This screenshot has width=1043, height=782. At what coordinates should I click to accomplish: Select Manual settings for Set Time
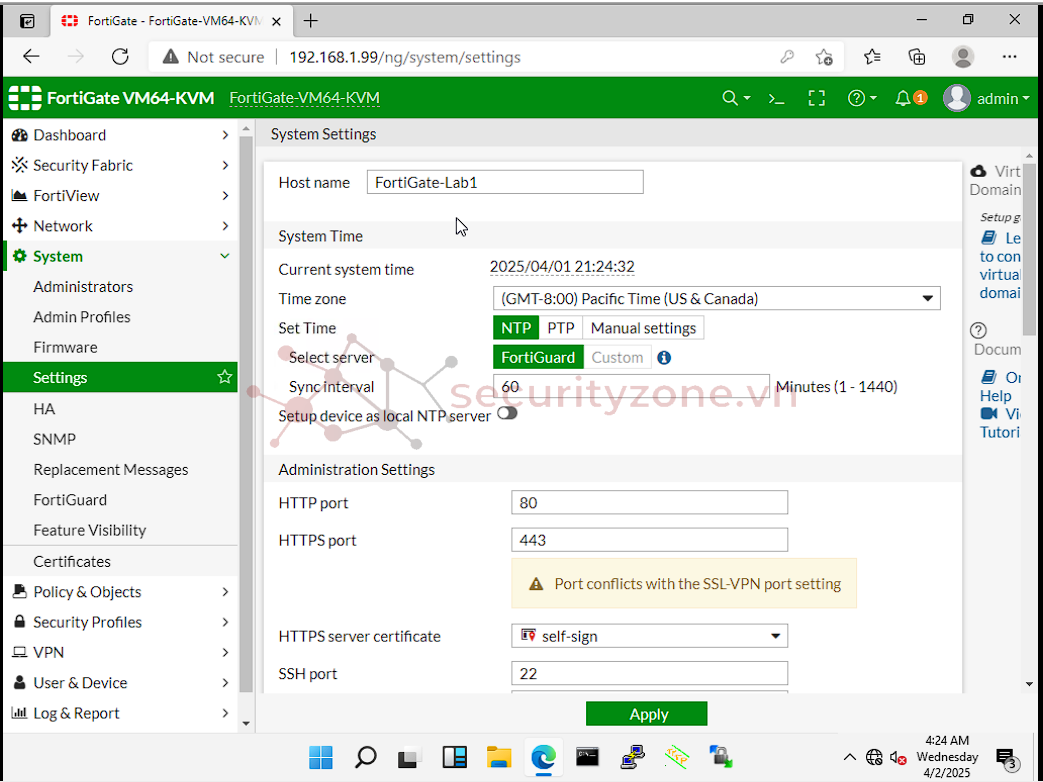[643, 328]
